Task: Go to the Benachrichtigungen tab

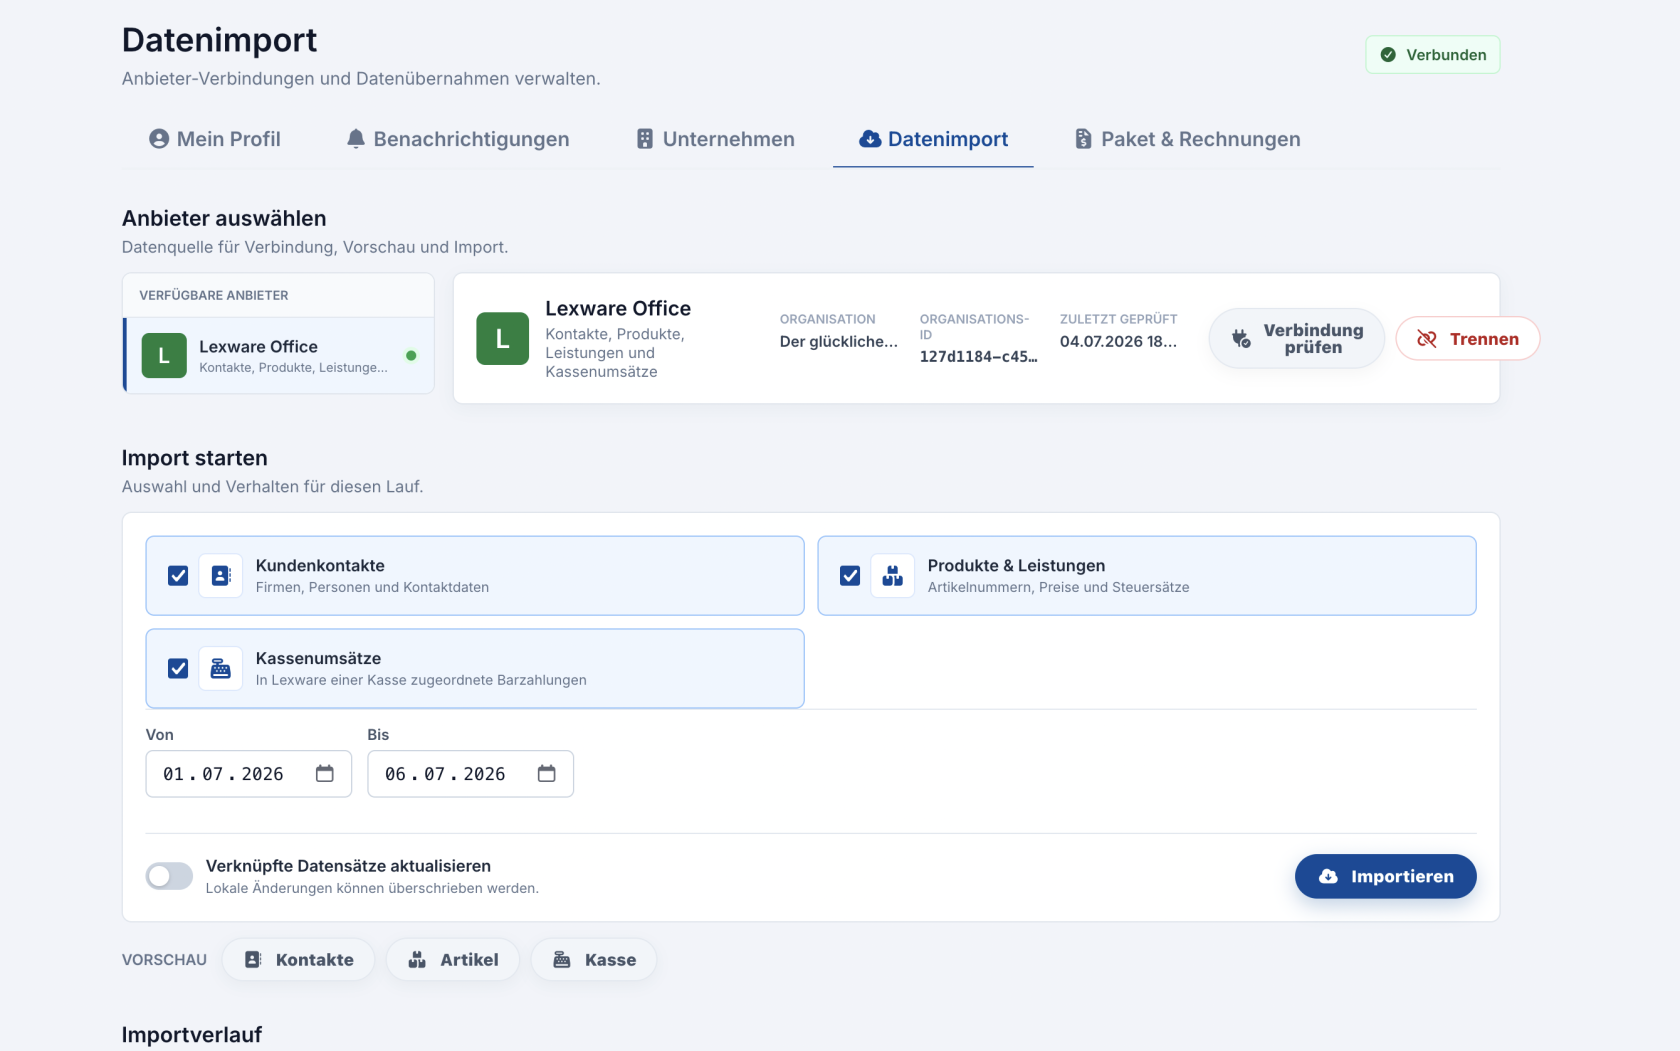Action: [458, 139]
